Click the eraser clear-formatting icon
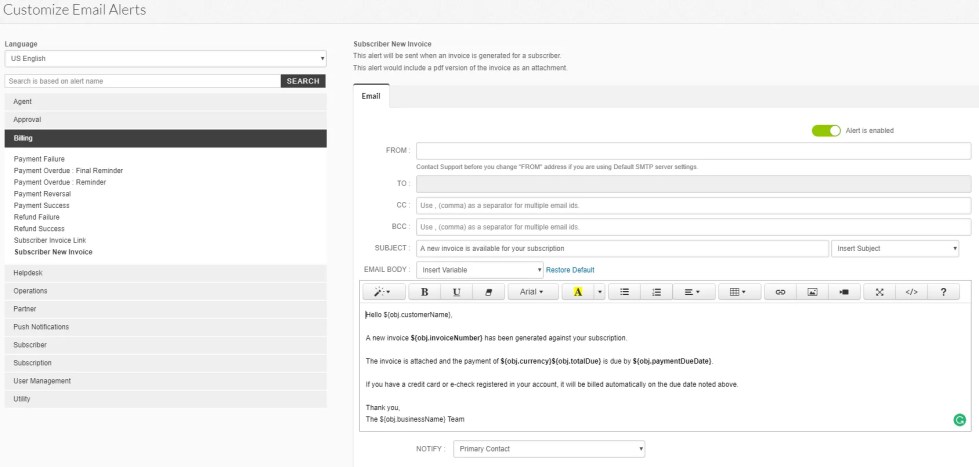This screenshot has height=467, width=979. click(x=488, y=292)
